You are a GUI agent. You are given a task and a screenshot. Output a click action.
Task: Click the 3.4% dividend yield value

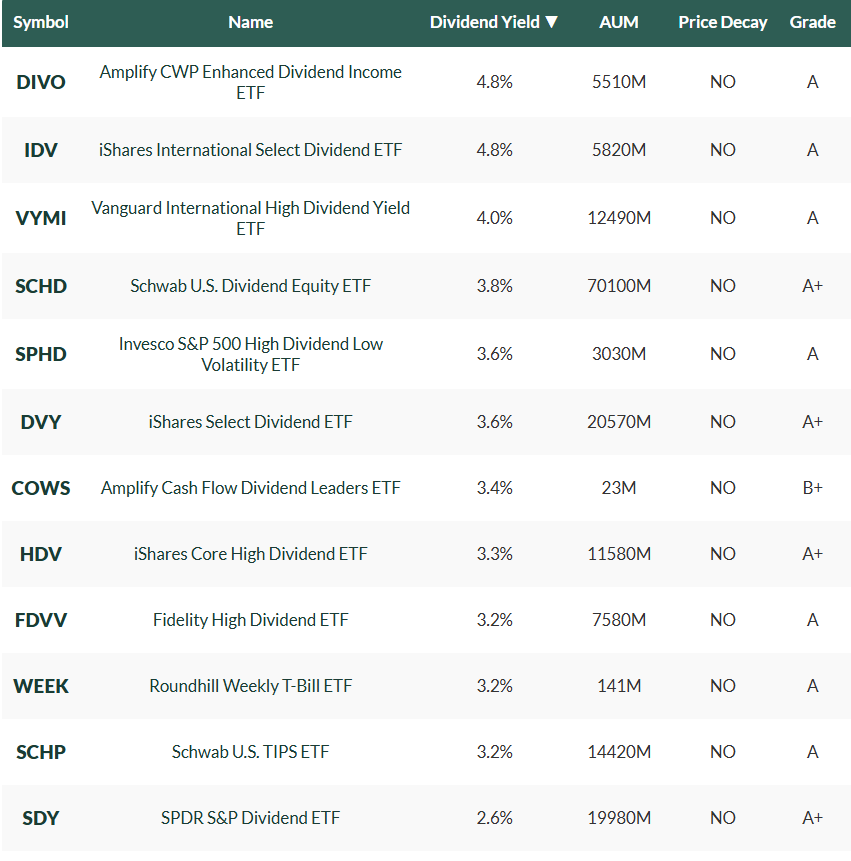pyautogui.click(x=494, y=488)
